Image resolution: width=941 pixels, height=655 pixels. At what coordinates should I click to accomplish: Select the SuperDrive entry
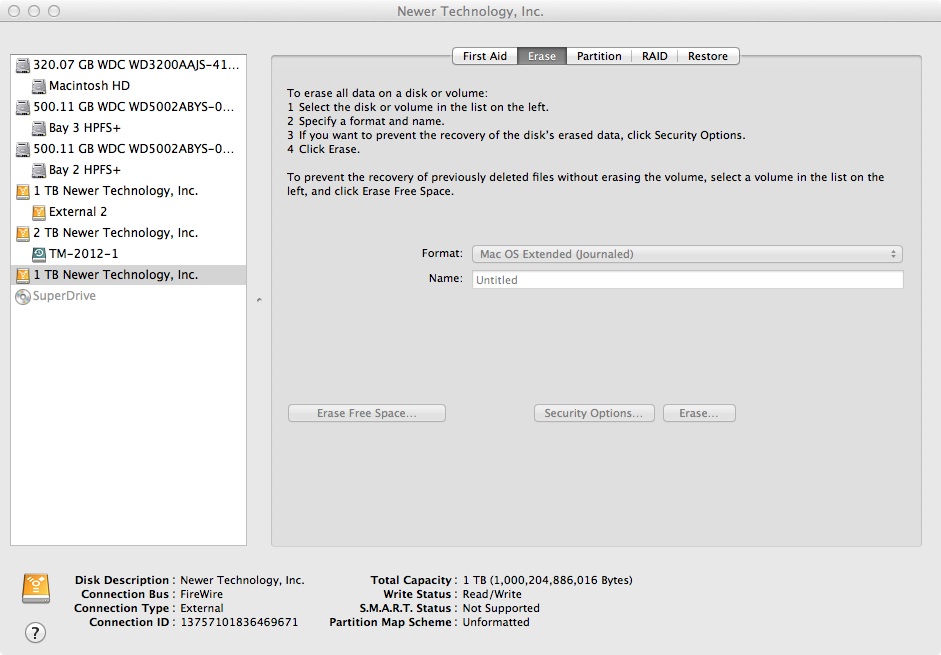click(x=128, y=296)
